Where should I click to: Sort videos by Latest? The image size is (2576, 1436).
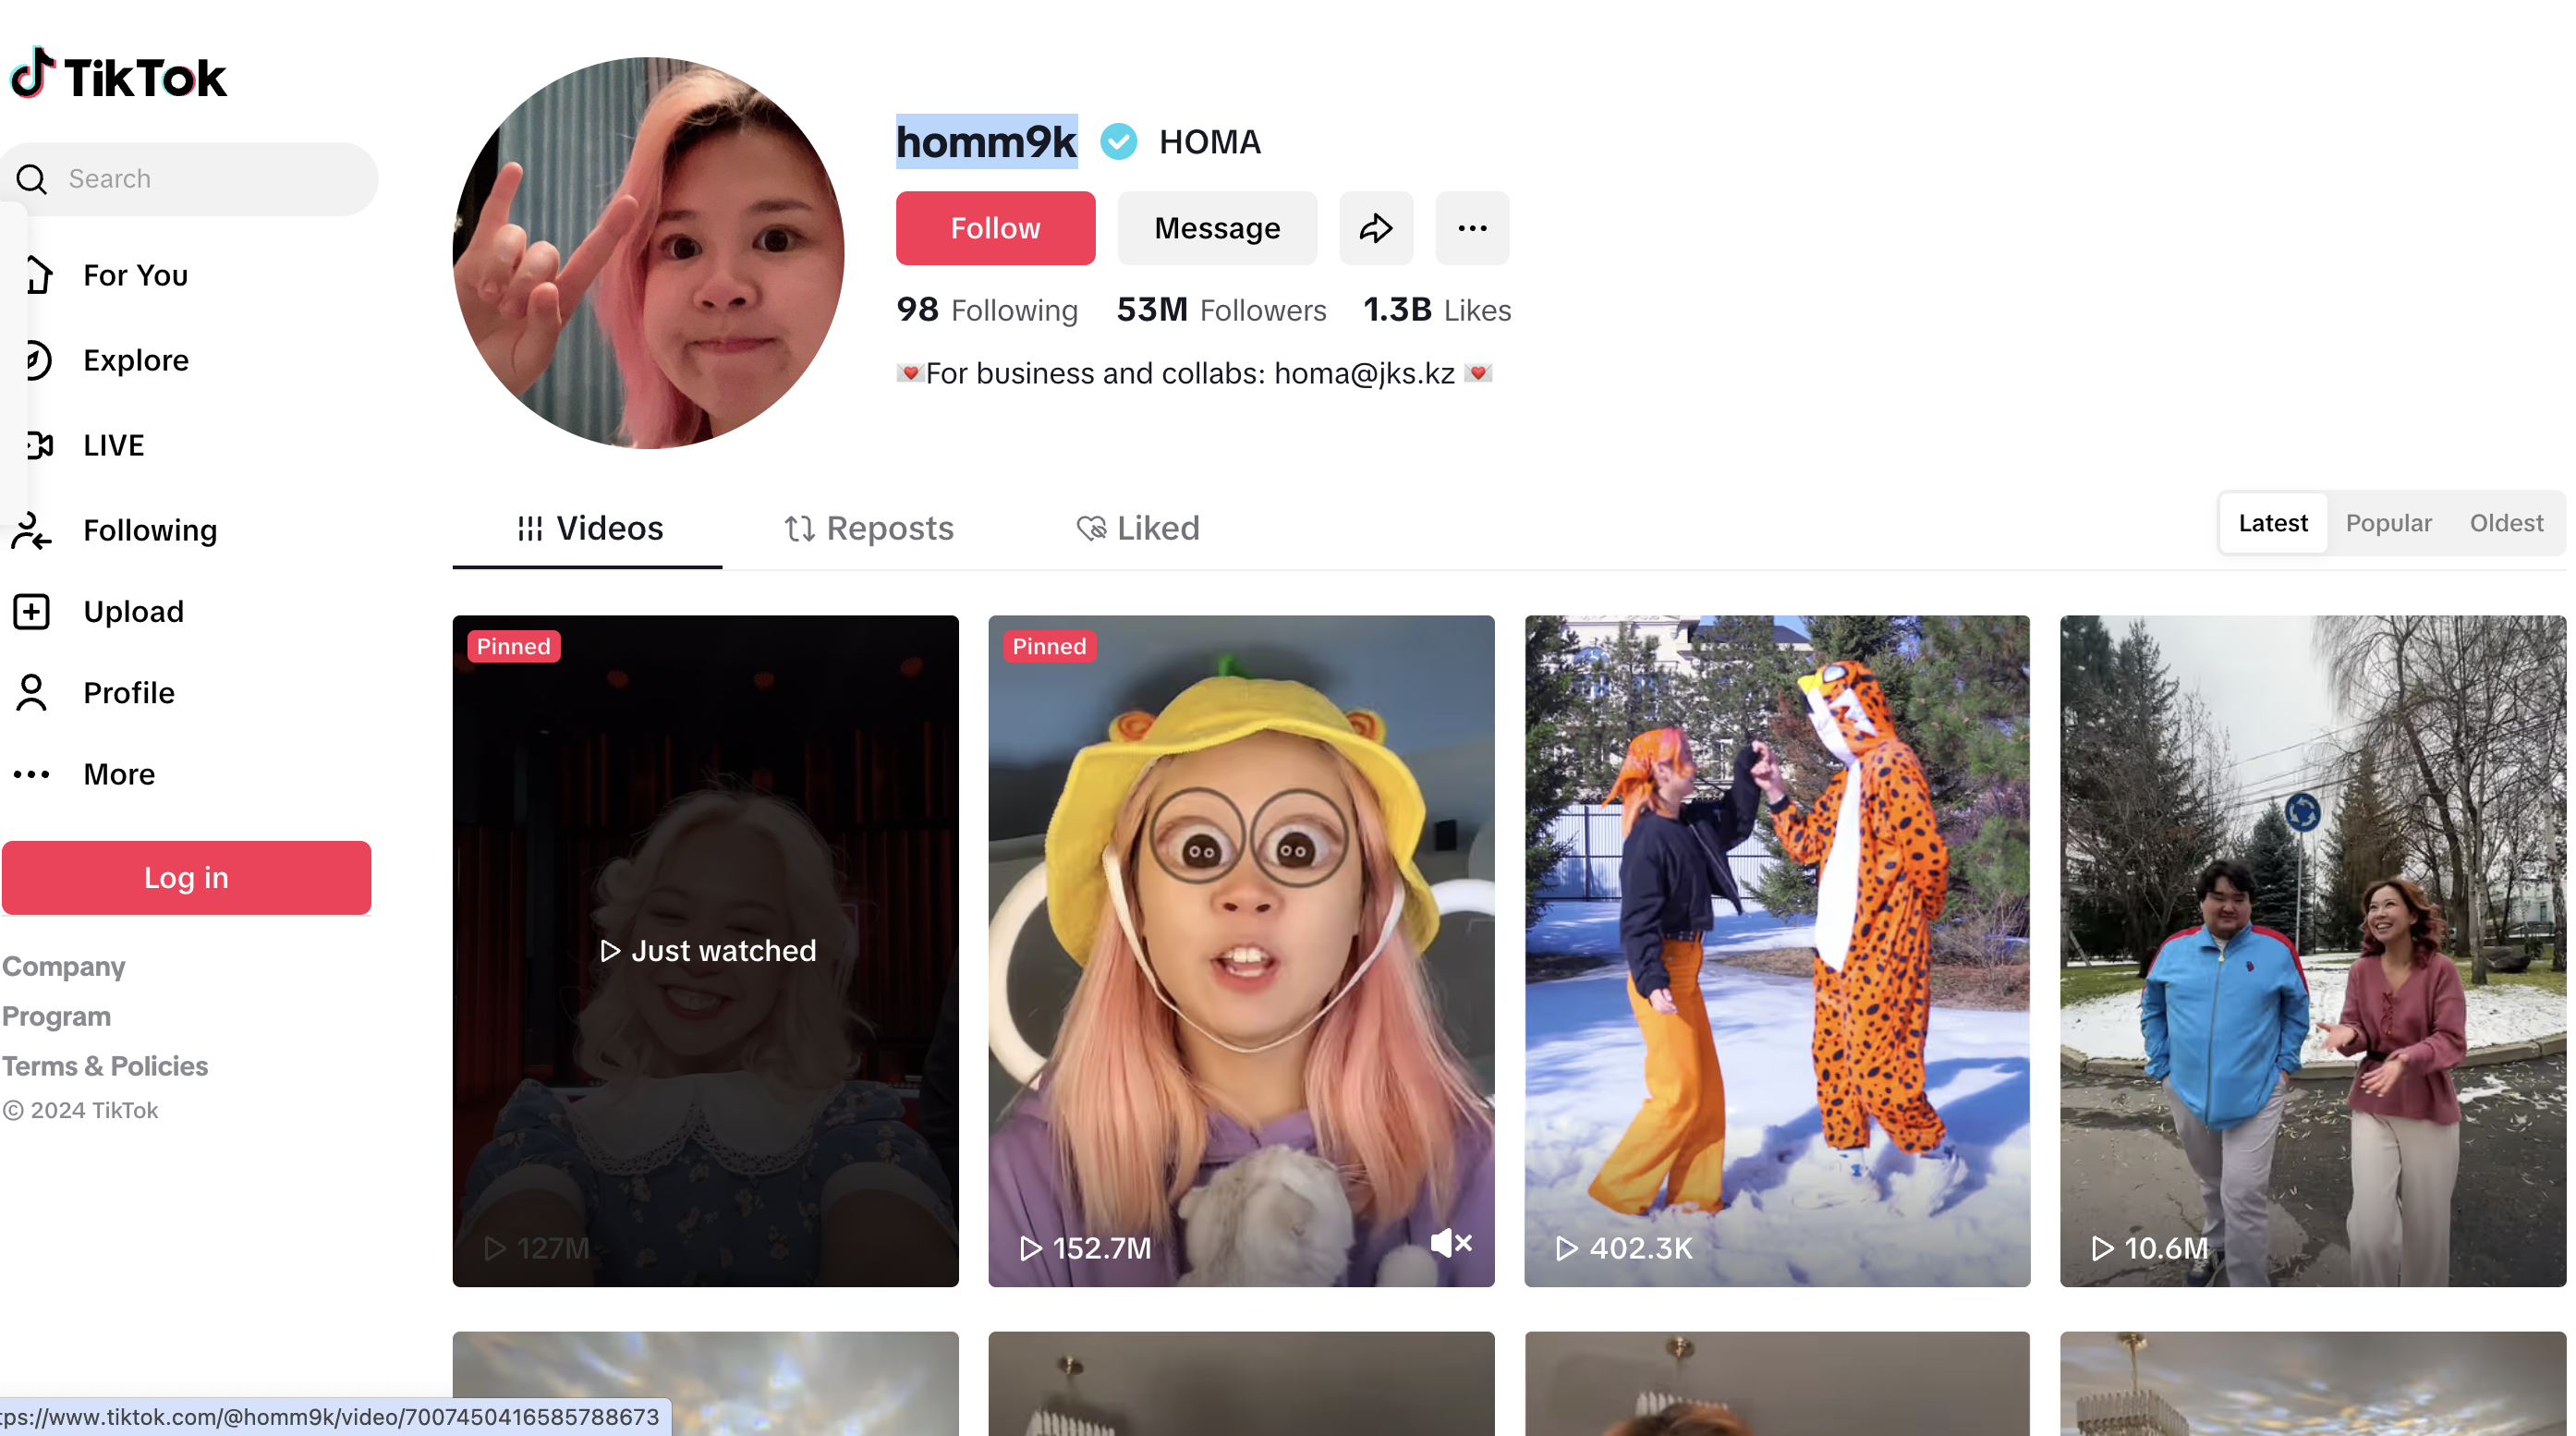point(2272,523)
